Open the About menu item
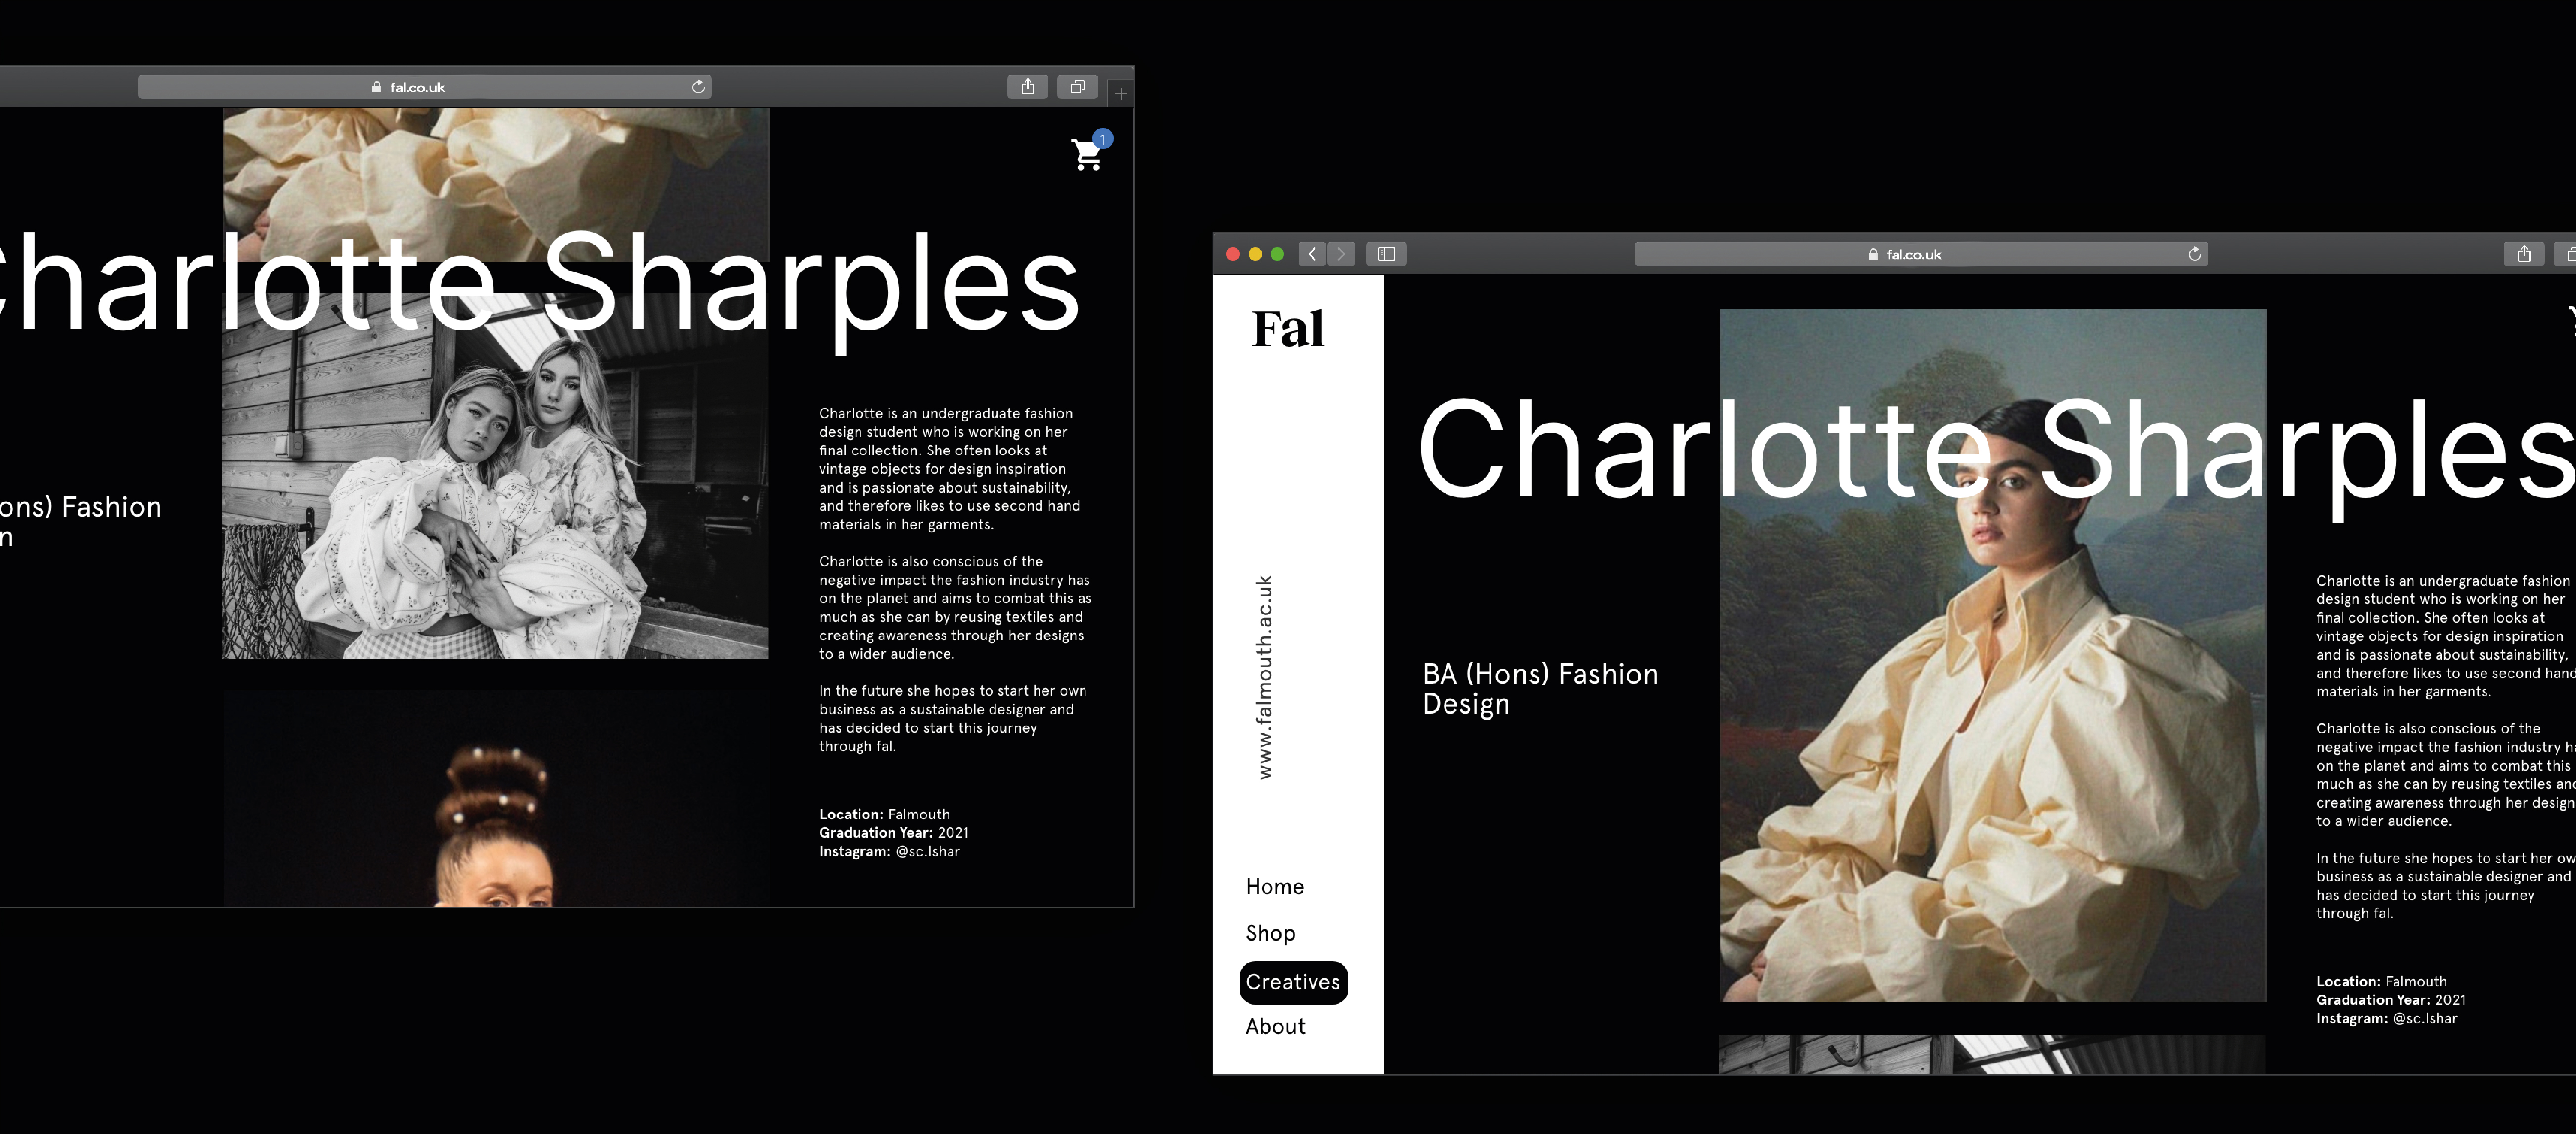This screenshot has height=1134, width=2576. point(1275,1026)
